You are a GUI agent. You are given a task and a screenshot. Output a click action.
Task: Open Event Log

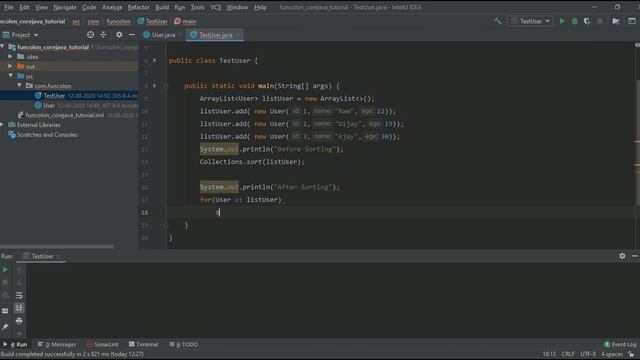(x=620, y=344)
